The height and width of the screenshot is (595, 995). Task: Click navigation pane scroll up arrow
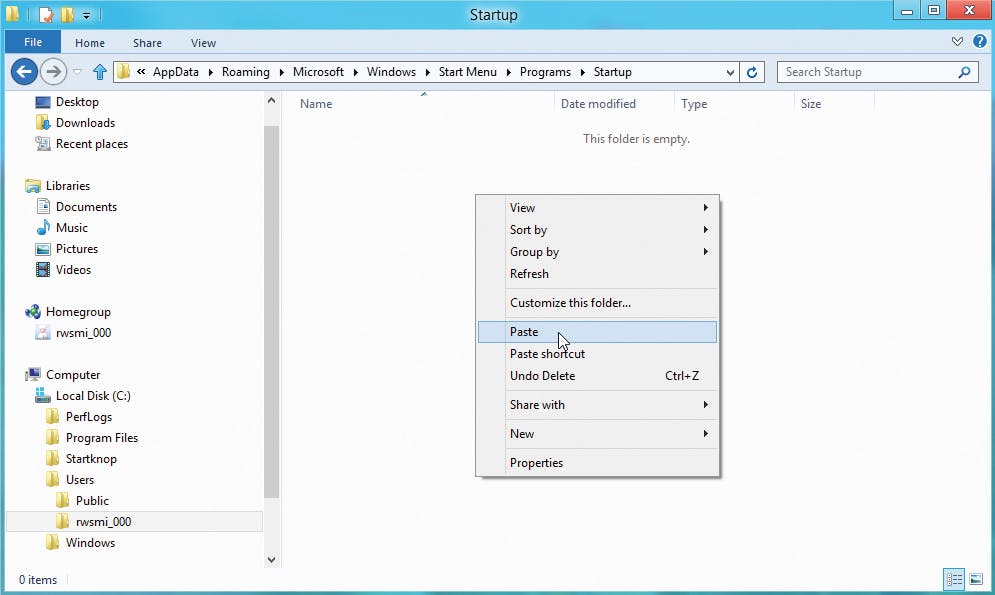pyautogui.click(x=272, y=100)
